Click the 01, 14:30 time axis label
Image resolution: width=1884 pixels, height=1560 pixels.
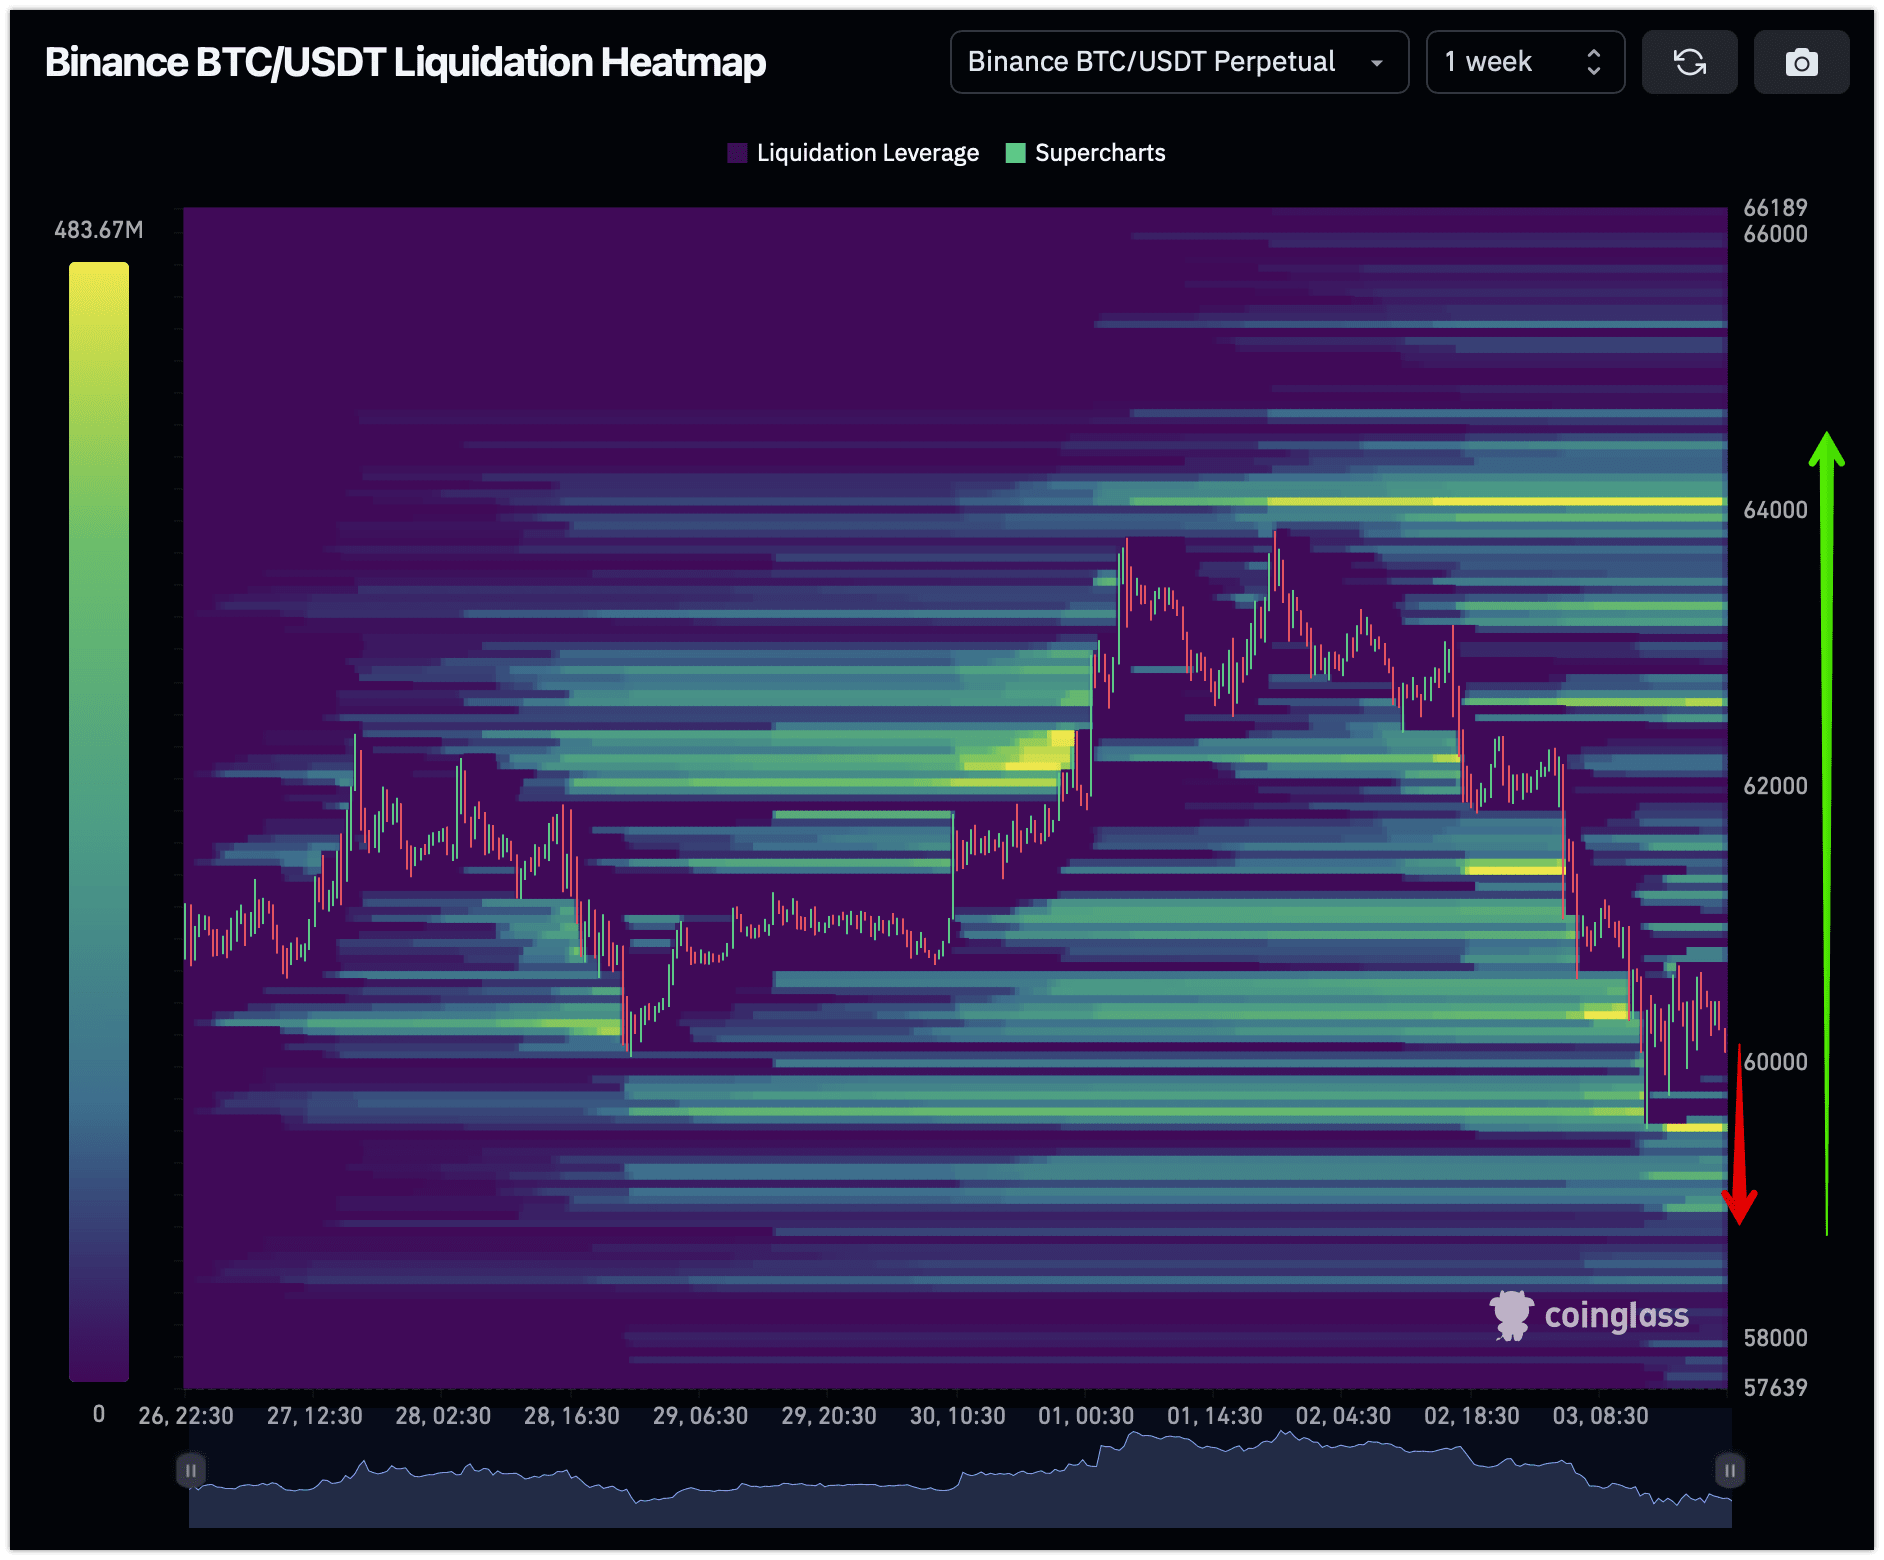[1215, 1416]
